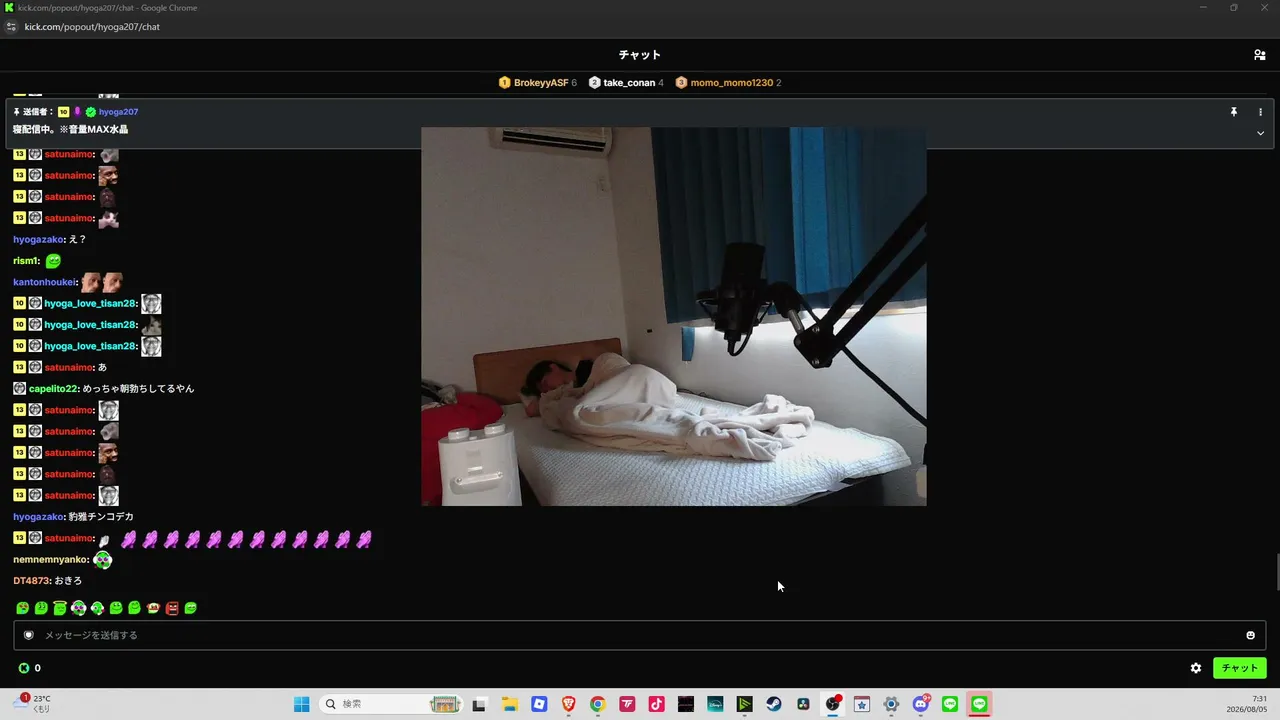Open momo_momo1230 leaderboard entry
1280x720 pixels.
point(728,83)
